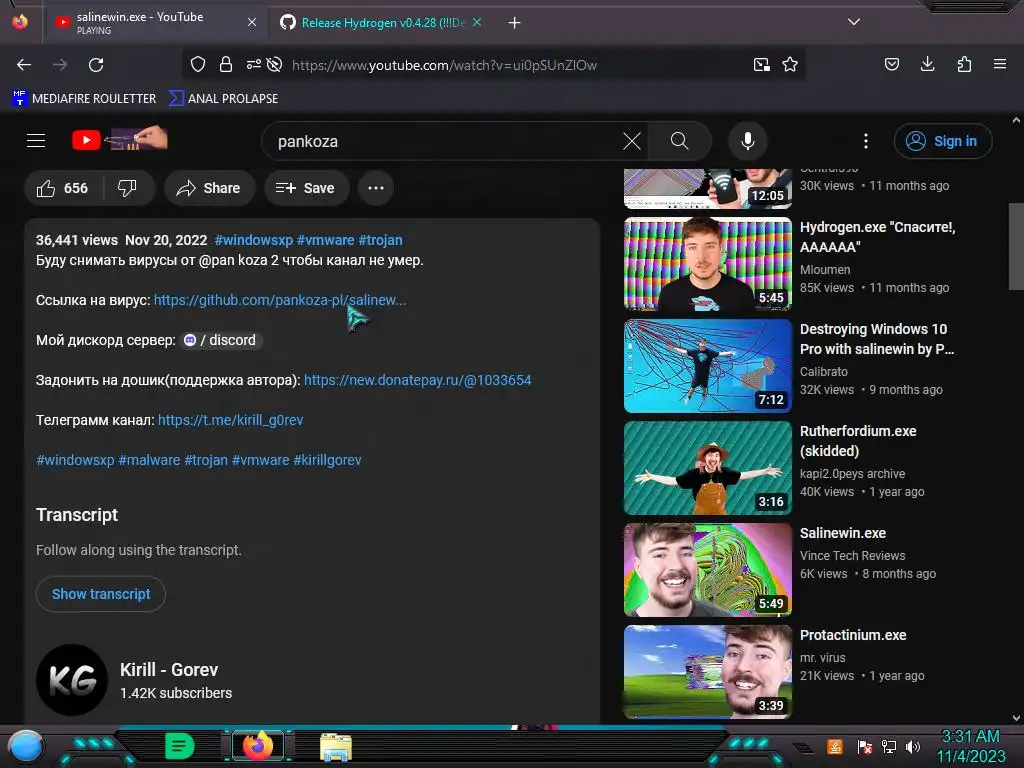
Task: Open Rutherfordium.exe (skidded) thumbnail
Action: (707, 468)
